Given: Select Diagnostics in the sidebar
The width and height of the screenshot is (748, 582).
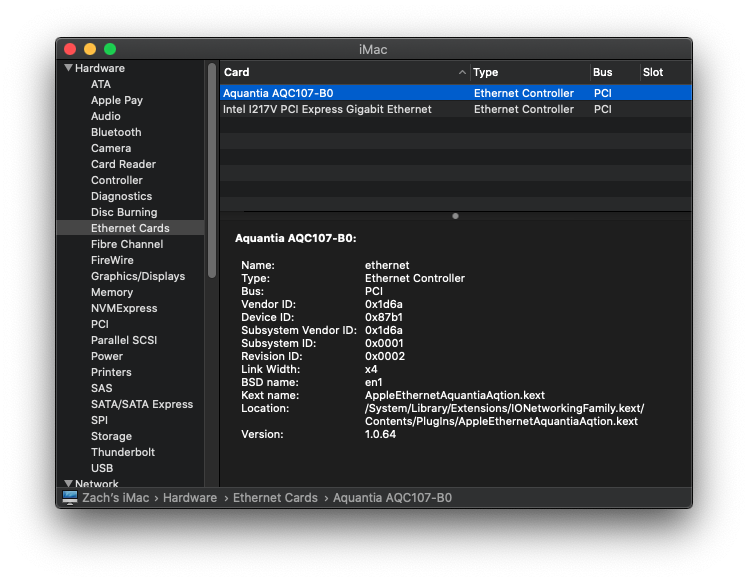Looking at the screenshot, I should 121,196.
